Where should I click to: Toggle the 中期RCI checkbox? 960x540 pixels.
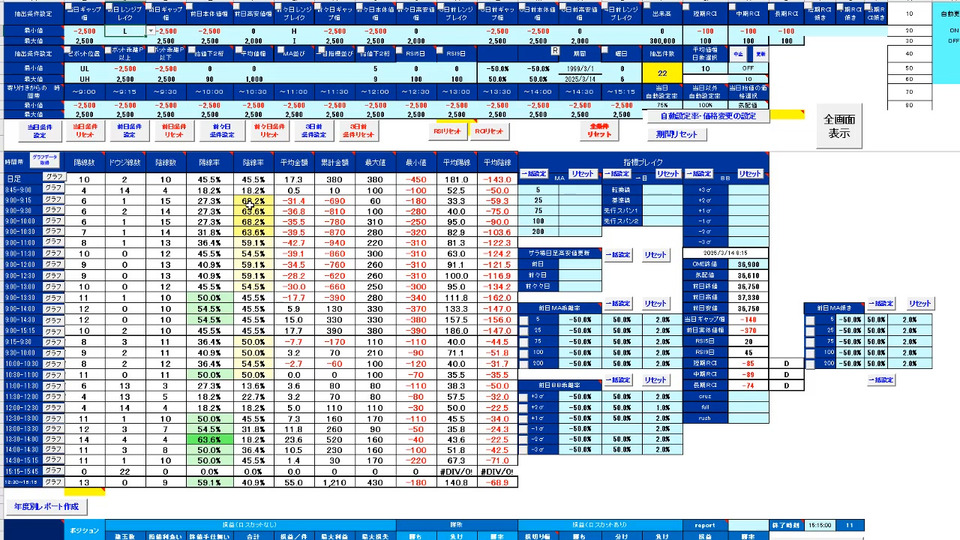[x=733, y=8]
